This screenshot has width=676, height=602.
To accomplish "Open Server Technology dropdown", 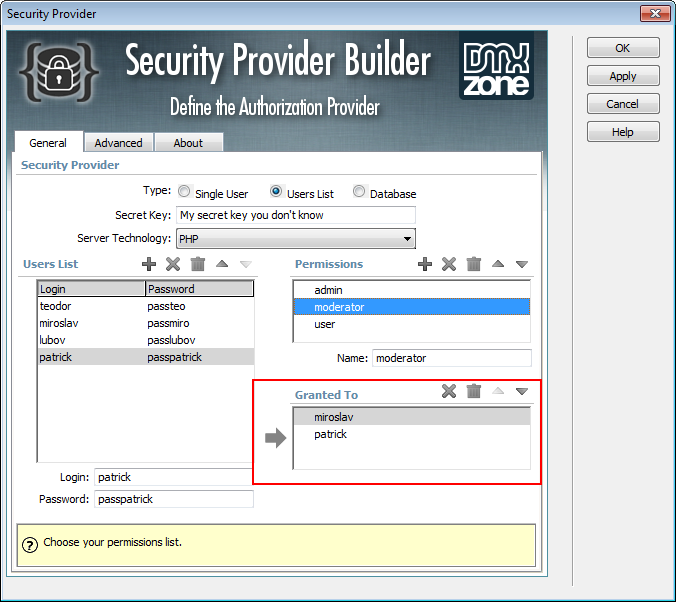I will 296,238.
